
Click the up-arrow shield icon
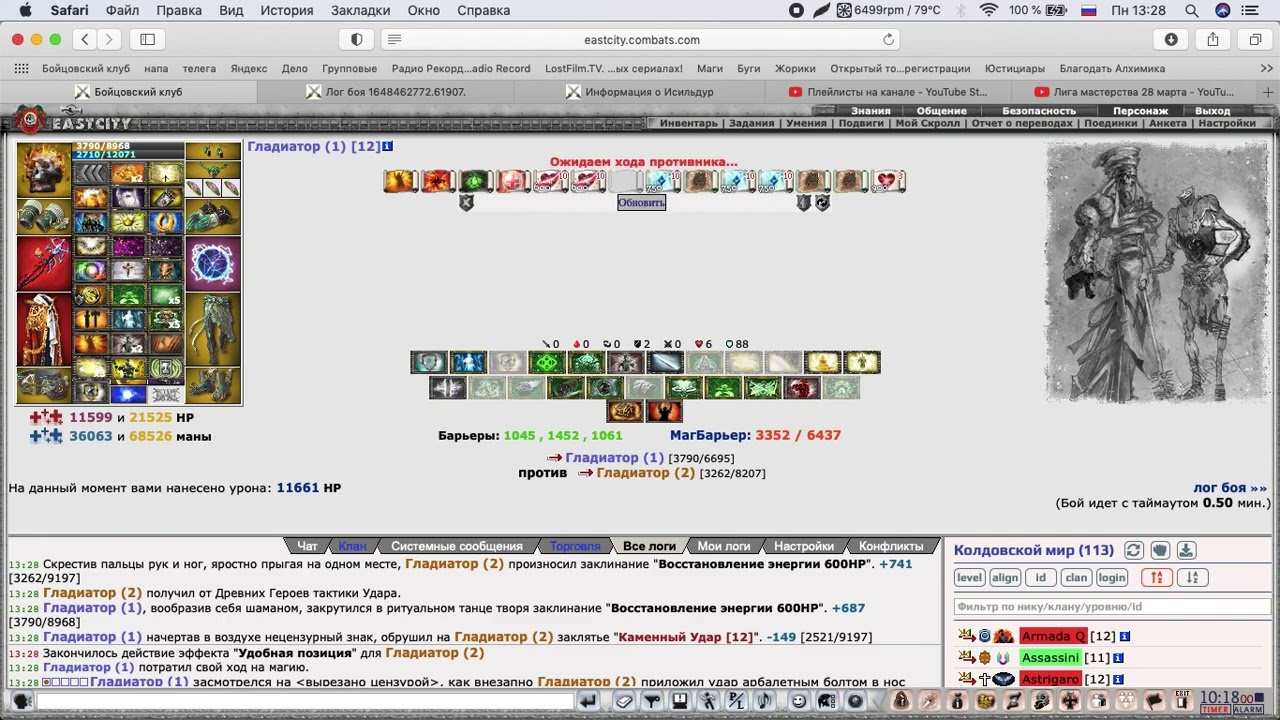point(803,203)
